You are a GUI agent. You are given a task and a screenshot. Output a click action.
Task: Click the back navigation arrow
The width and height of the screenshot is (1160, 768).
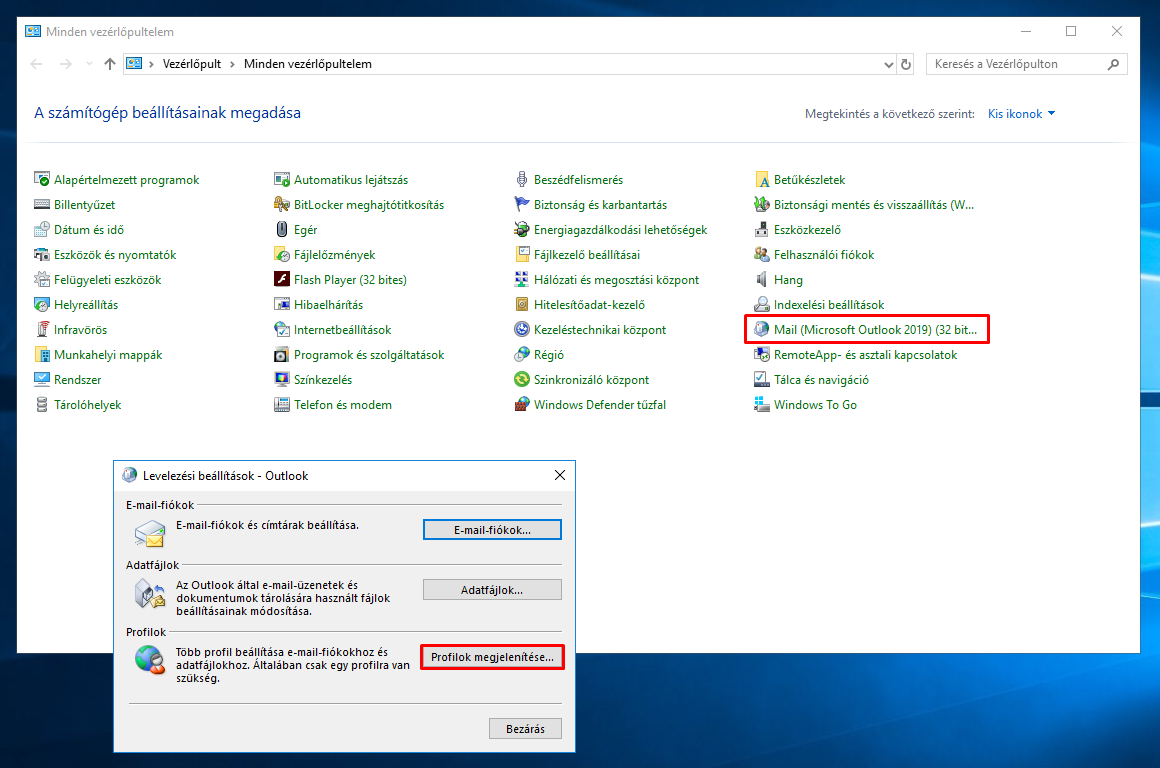tap(36, 64)
